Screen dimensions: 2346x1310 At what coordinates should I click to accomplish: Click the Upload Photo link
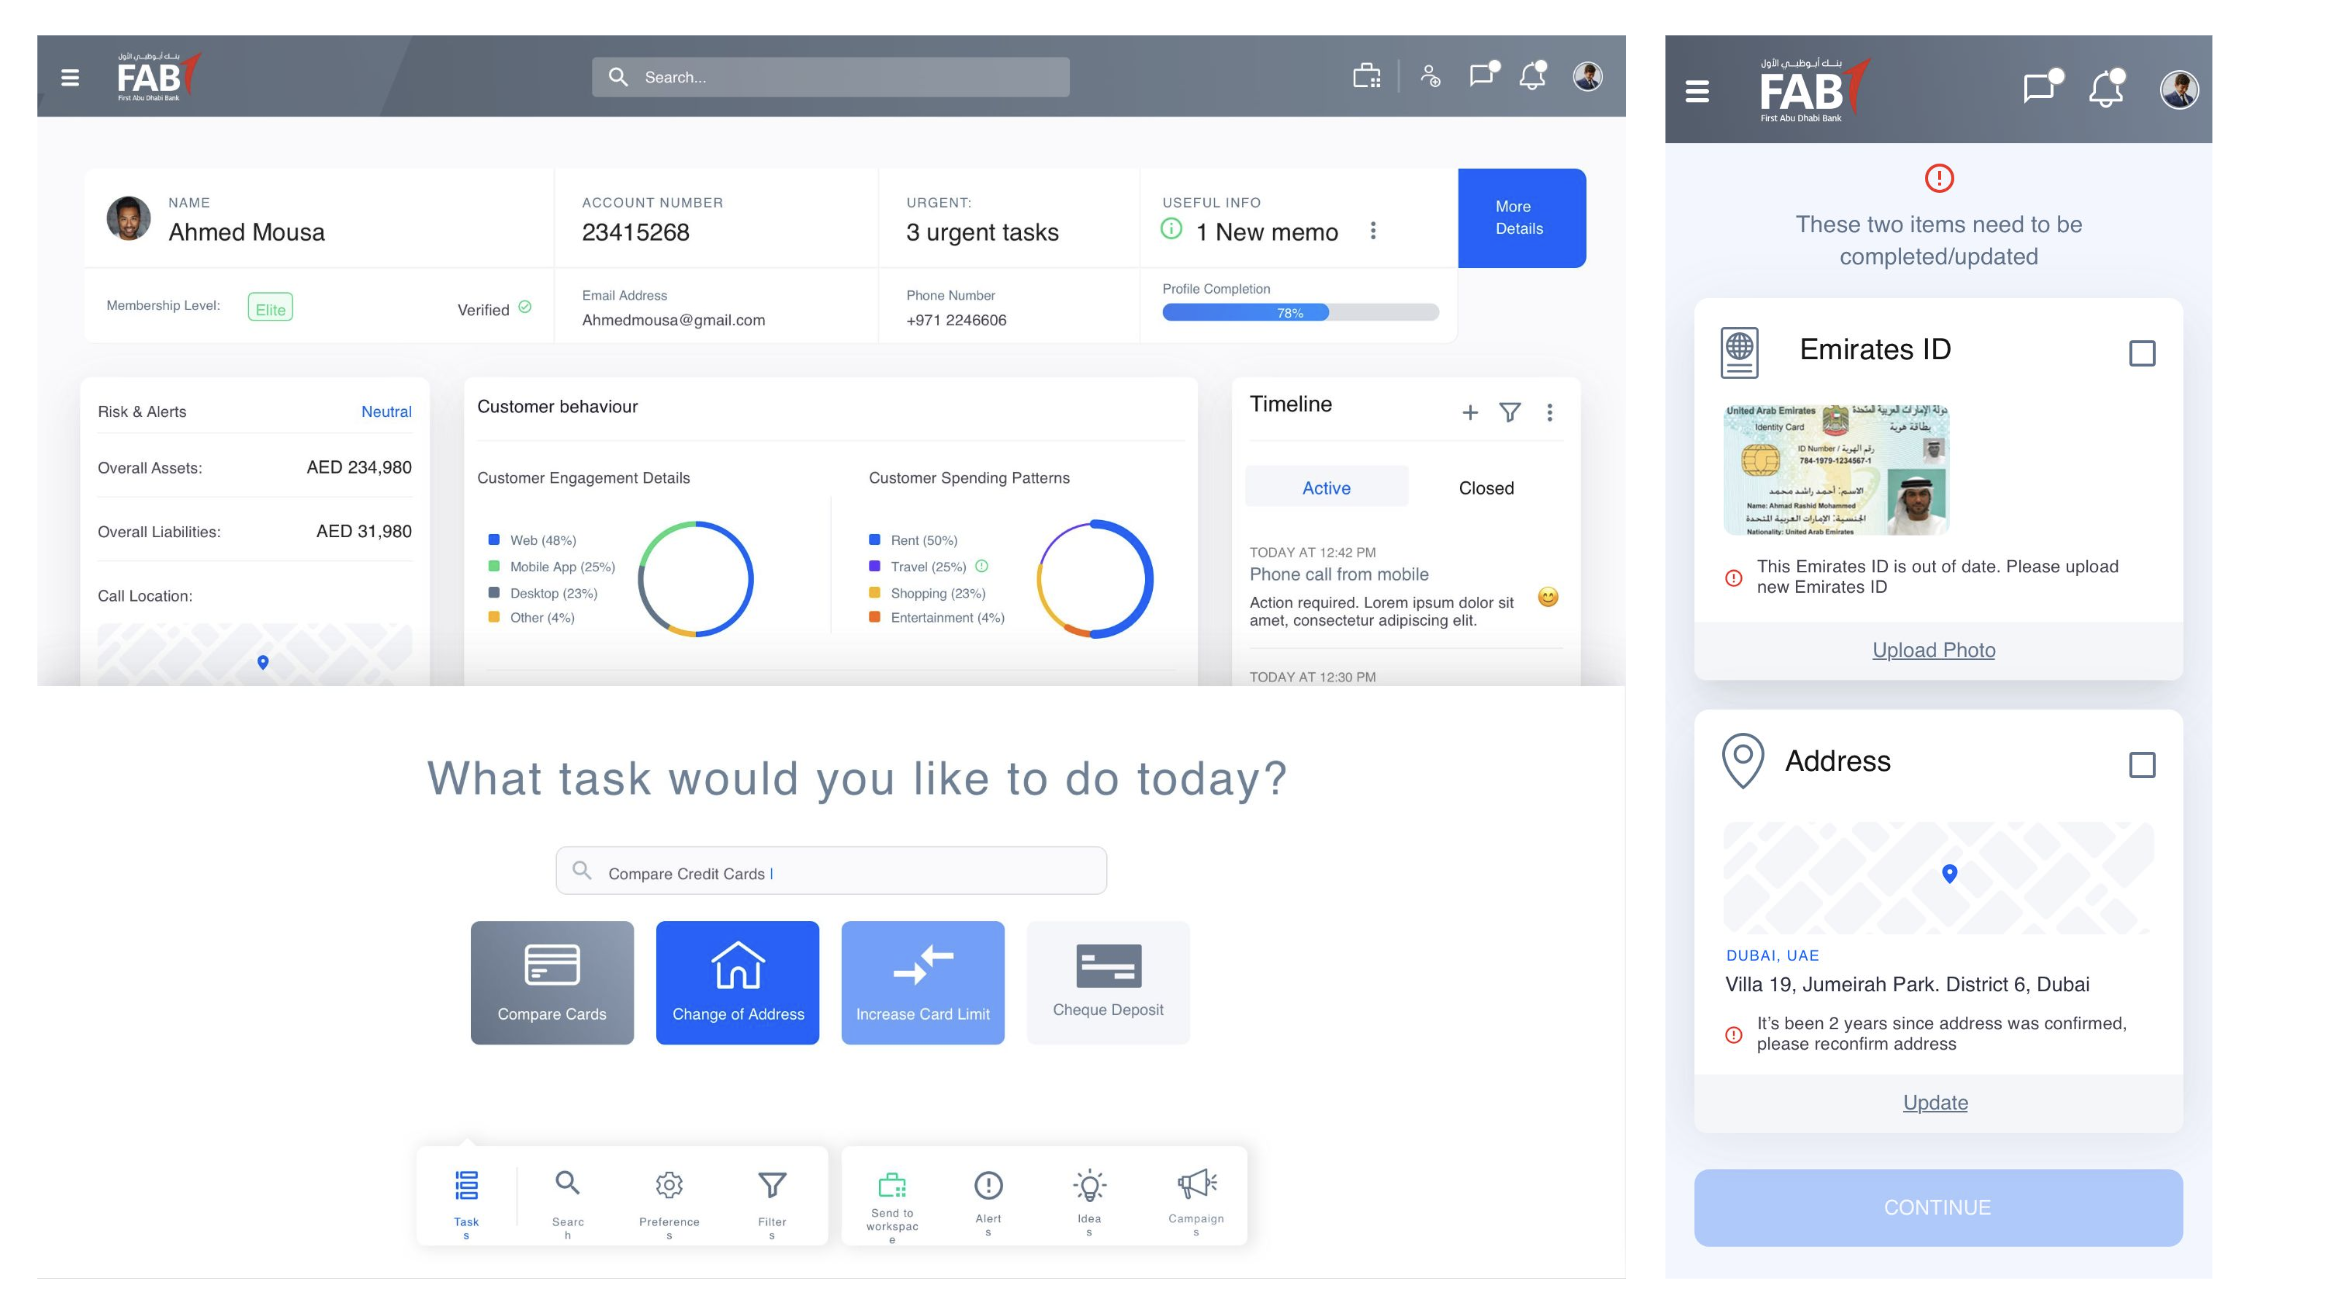click(1933, 650)
